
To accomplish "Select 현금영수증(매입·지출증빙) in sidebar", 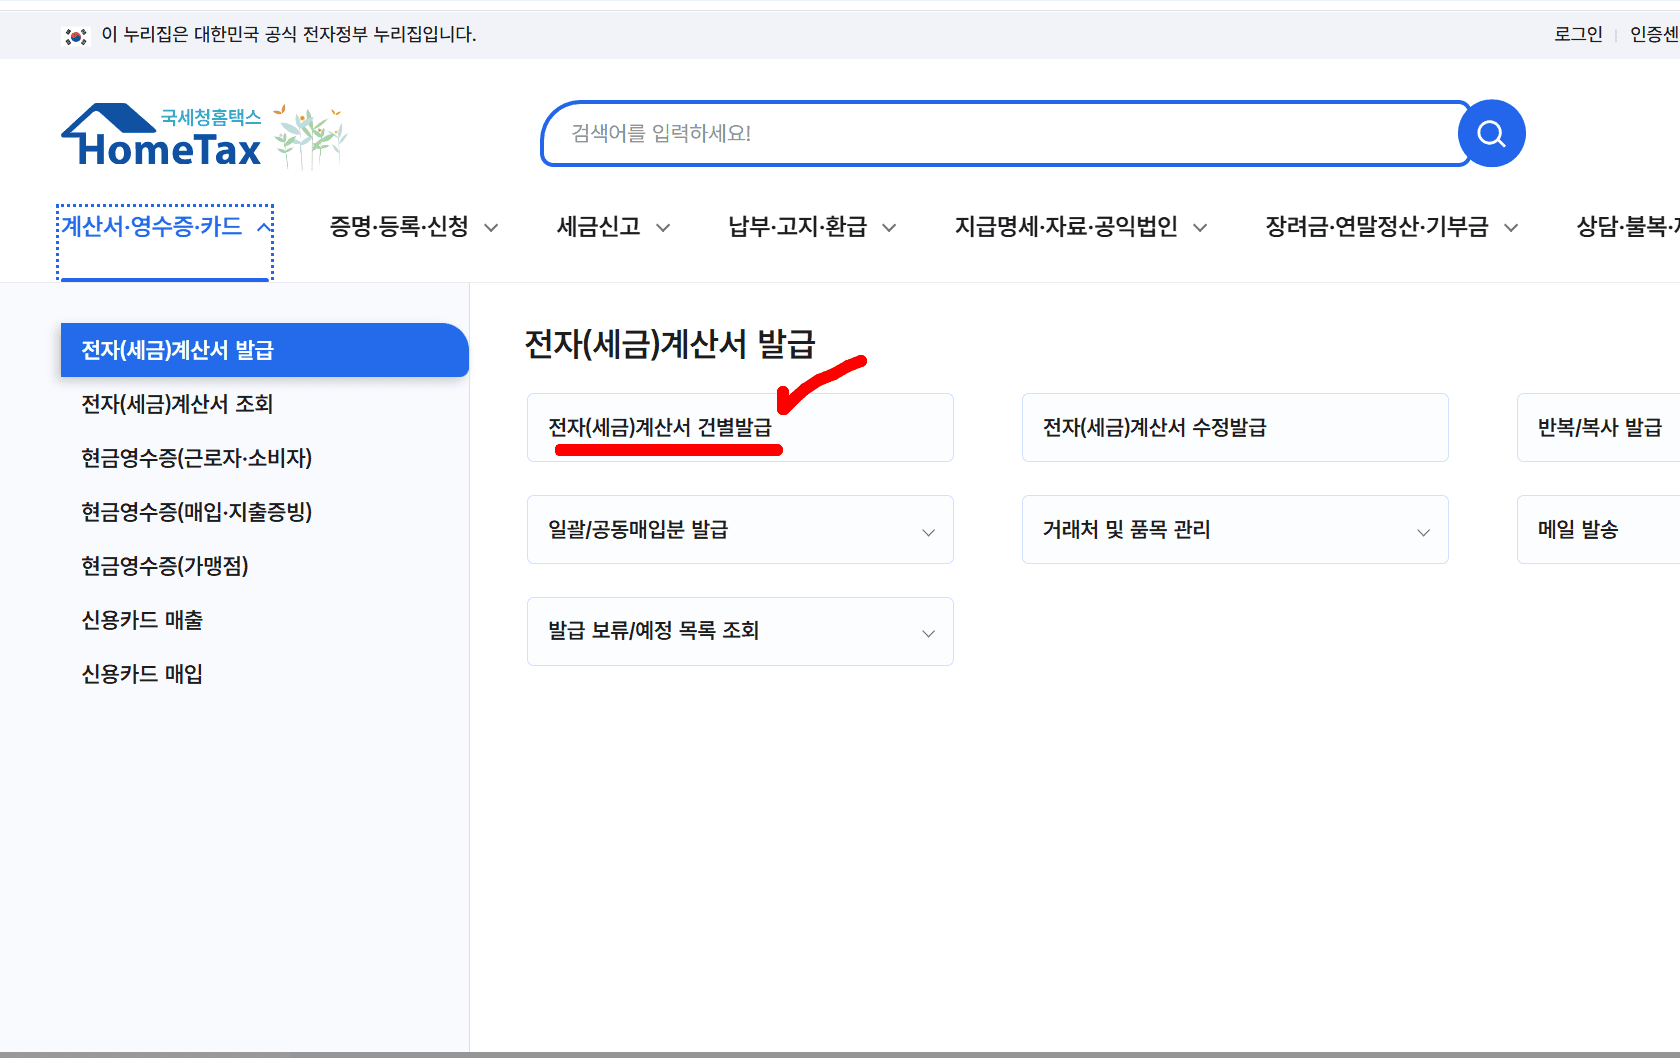I will [x=197, y=512].
